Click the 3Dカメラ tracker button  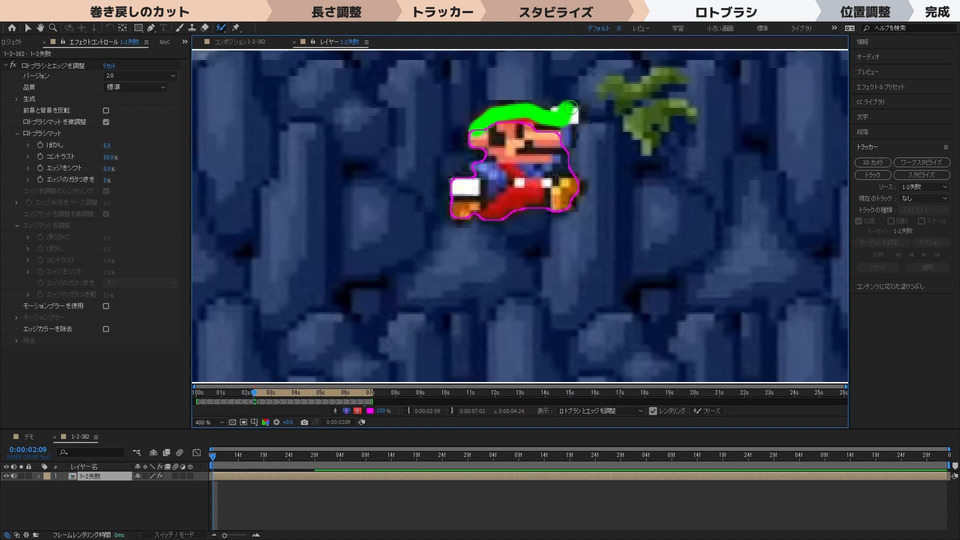[872, 162]
